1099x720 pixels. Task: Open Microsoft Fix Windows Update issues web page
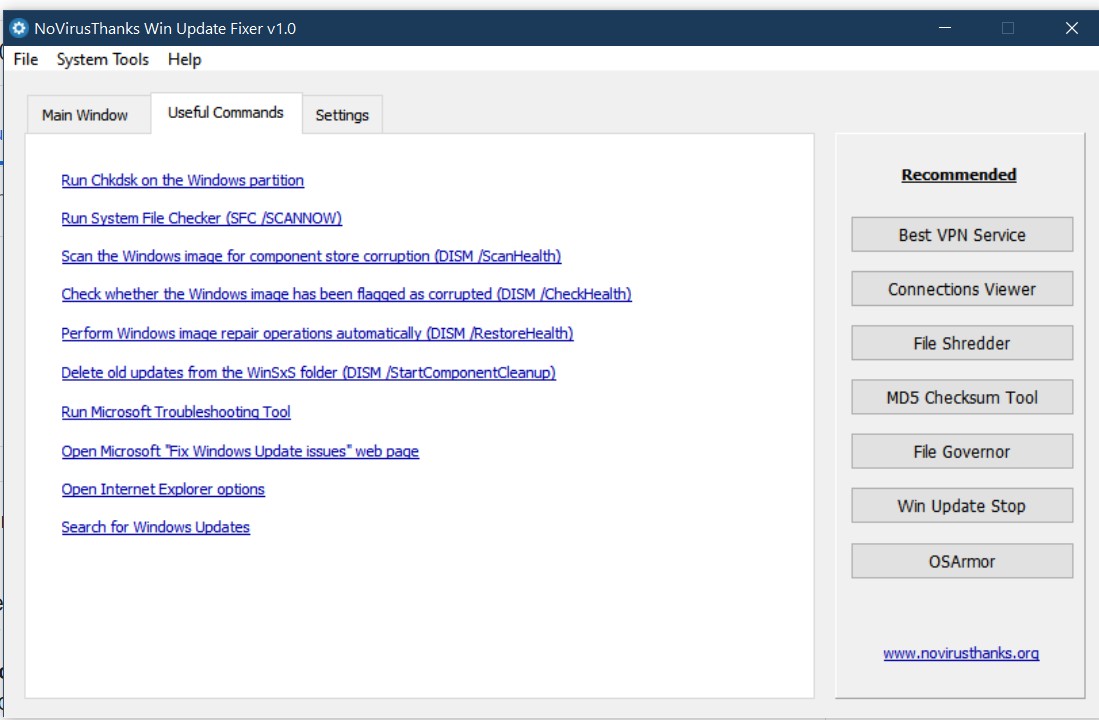click(x=240, y=451)
